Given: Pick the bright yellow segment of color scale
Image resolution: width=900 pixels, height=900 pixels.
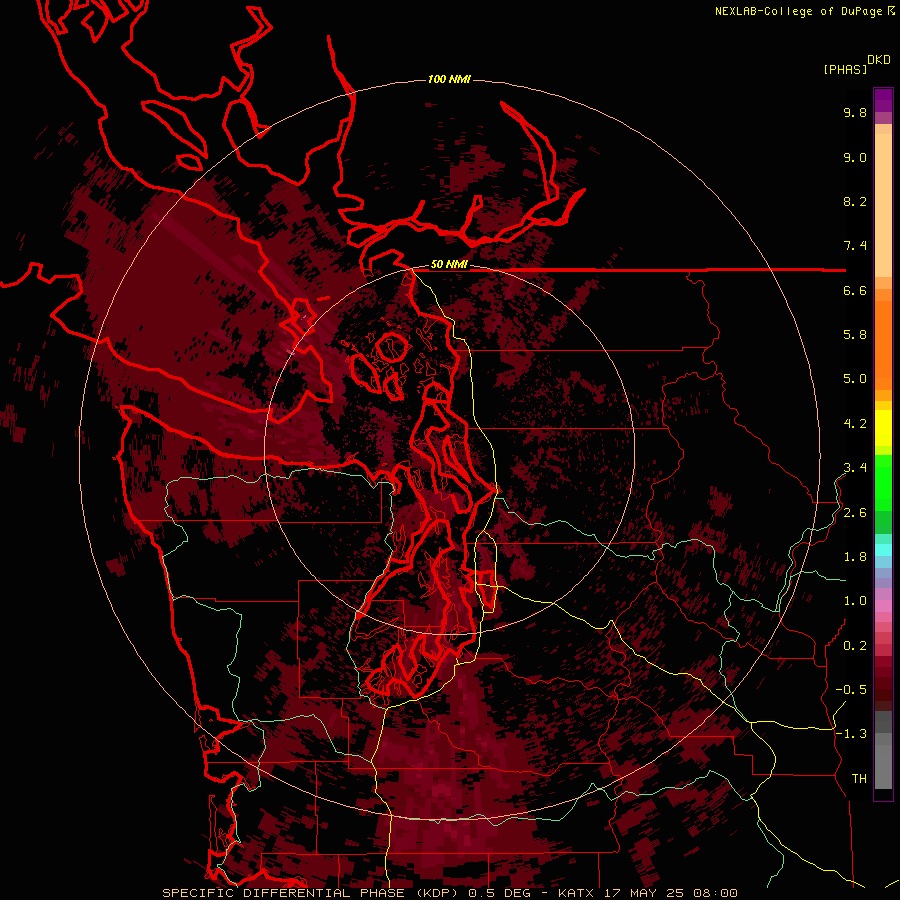Looking at the screenshot, I should pyautogui.click(x=883, y=428).
